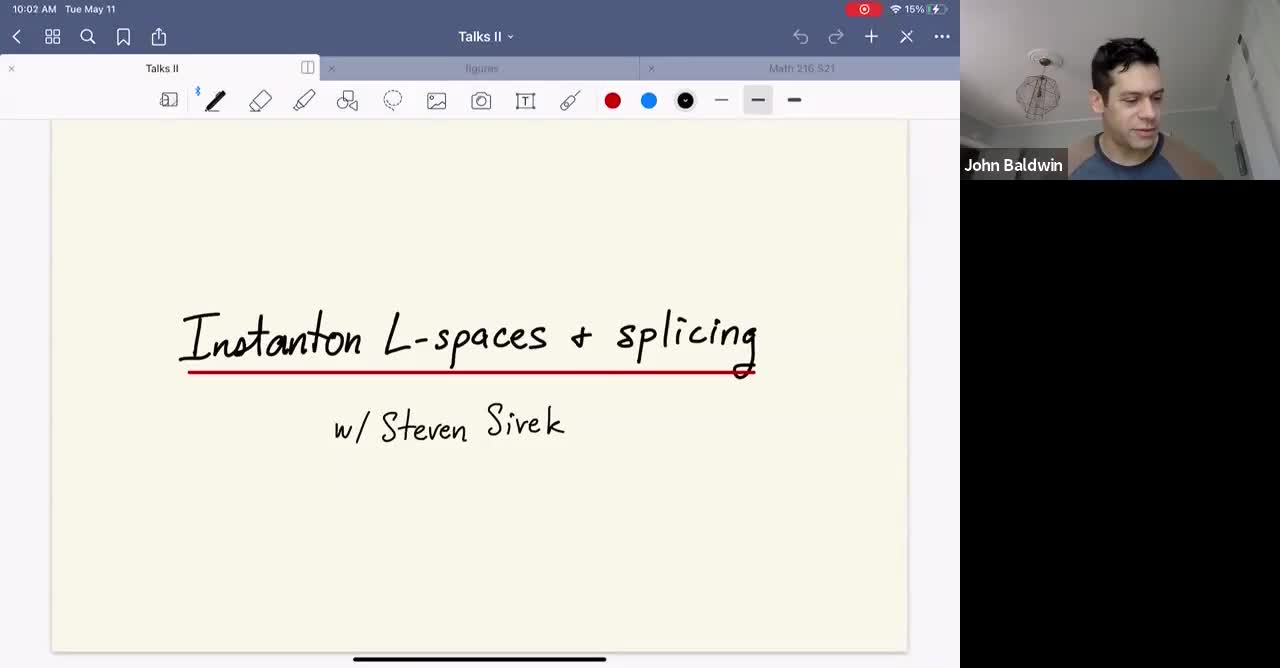Insert an image with the picture tool
This screenshot has width=1280, height=668.
pos(437,100)
